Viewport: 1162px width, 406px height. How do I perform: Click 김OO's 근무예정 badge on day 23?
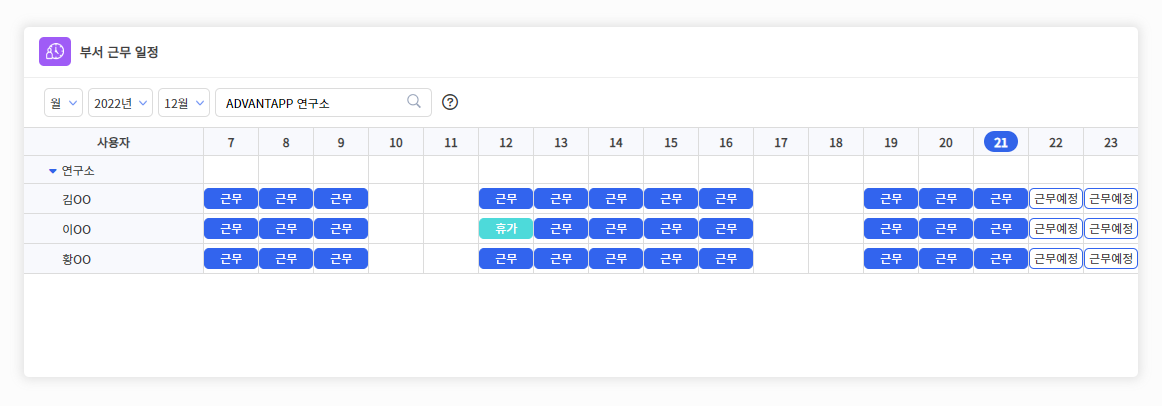click(1110, 199)
